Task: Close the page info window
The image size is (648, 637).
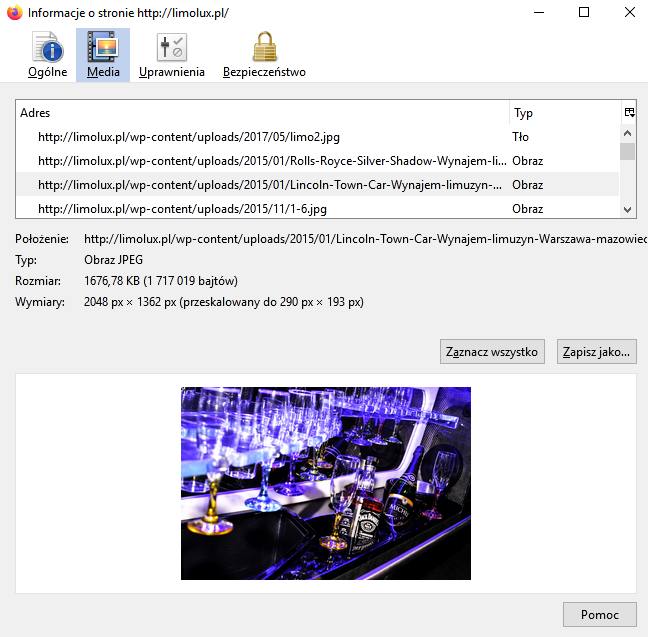Action: (x=629, y=12)
